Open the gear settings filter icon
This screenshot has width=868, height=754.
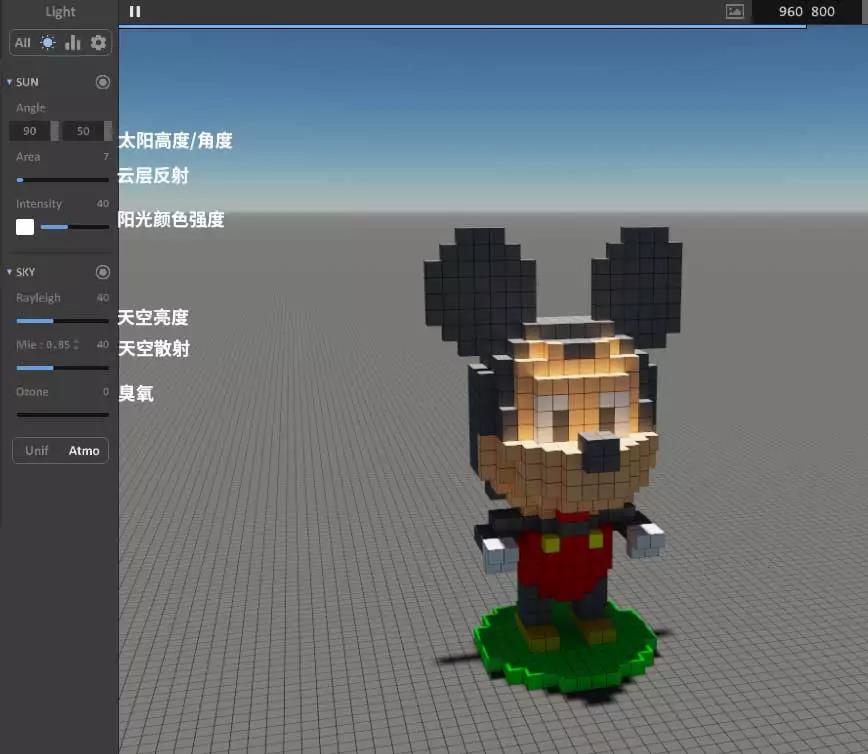pyautogui.click(x=98, y=43)
